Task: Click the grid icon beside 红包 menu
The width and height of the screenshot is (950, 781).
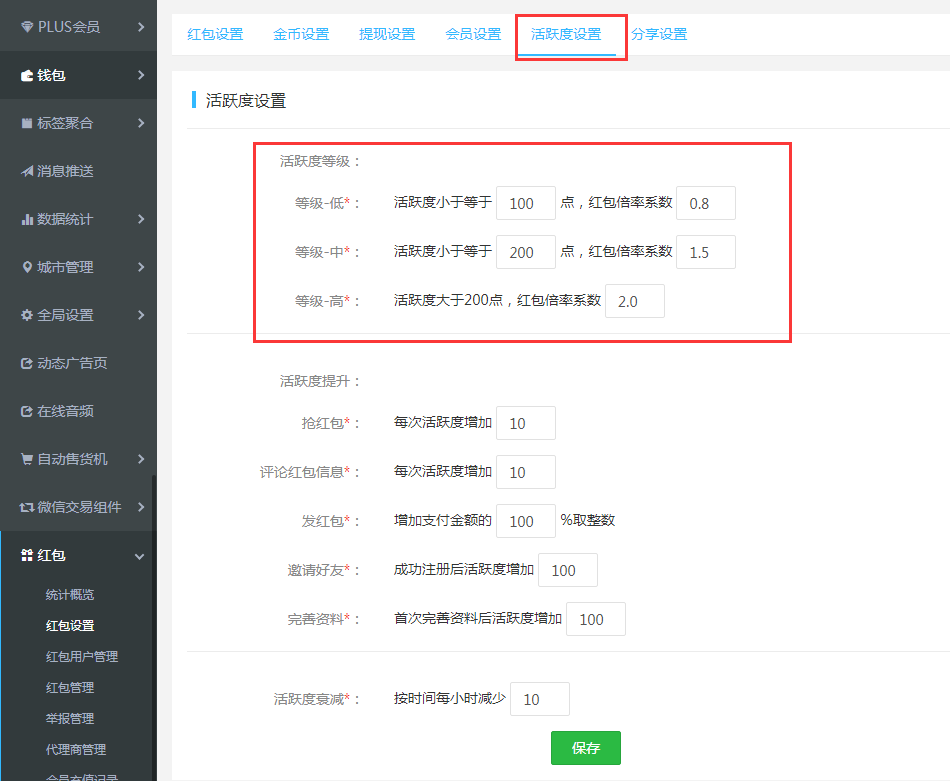Action: 27,555
